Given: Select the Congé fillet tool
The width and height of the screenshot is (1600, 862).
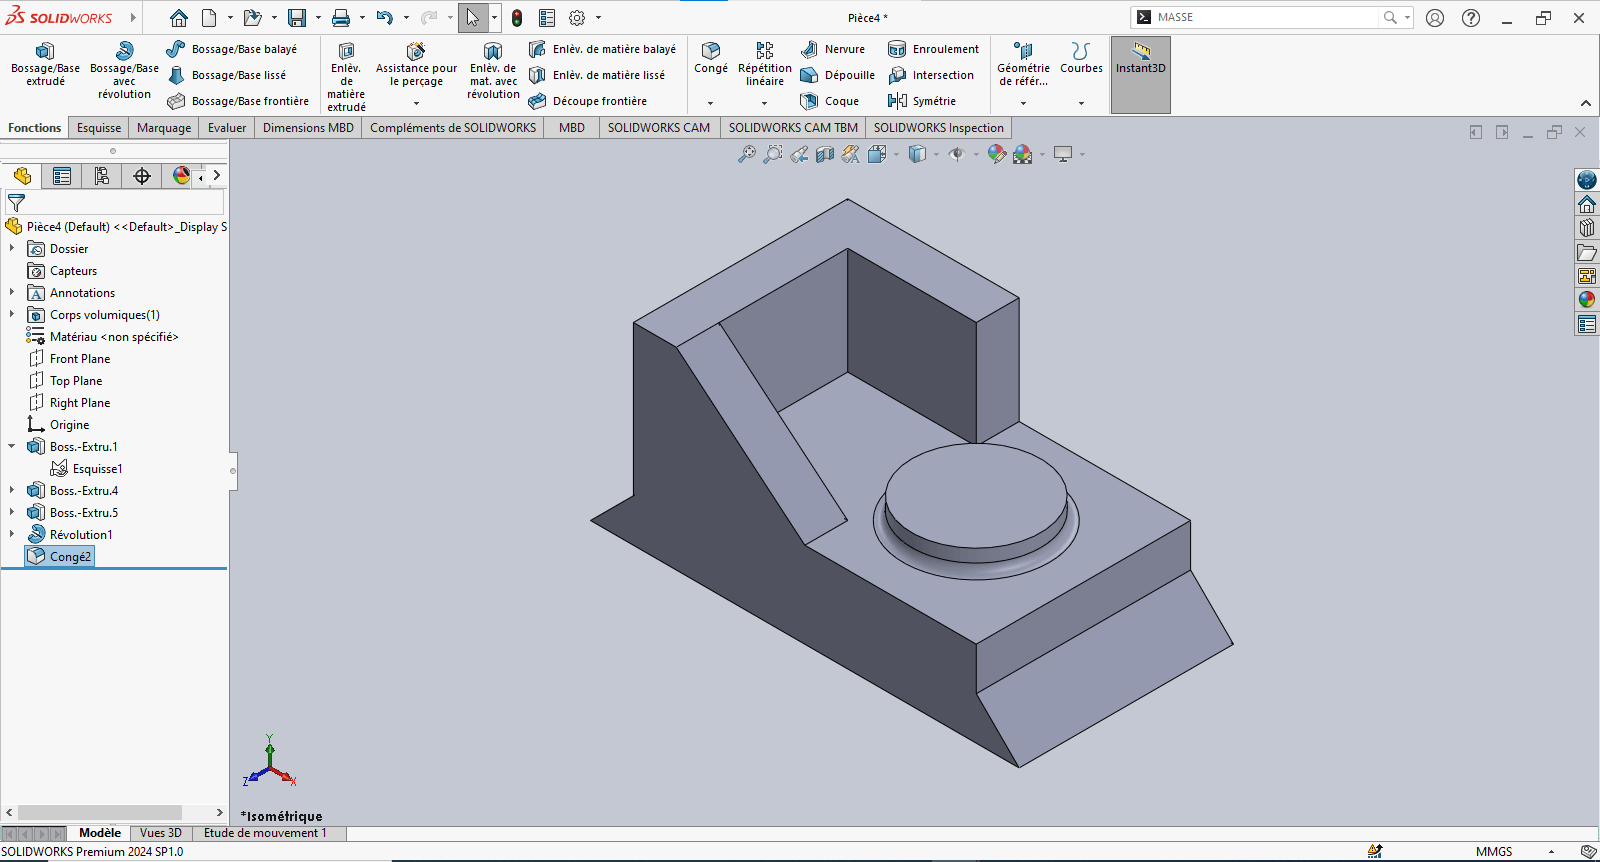Looking at the screenshot, I should pos(711,57).
